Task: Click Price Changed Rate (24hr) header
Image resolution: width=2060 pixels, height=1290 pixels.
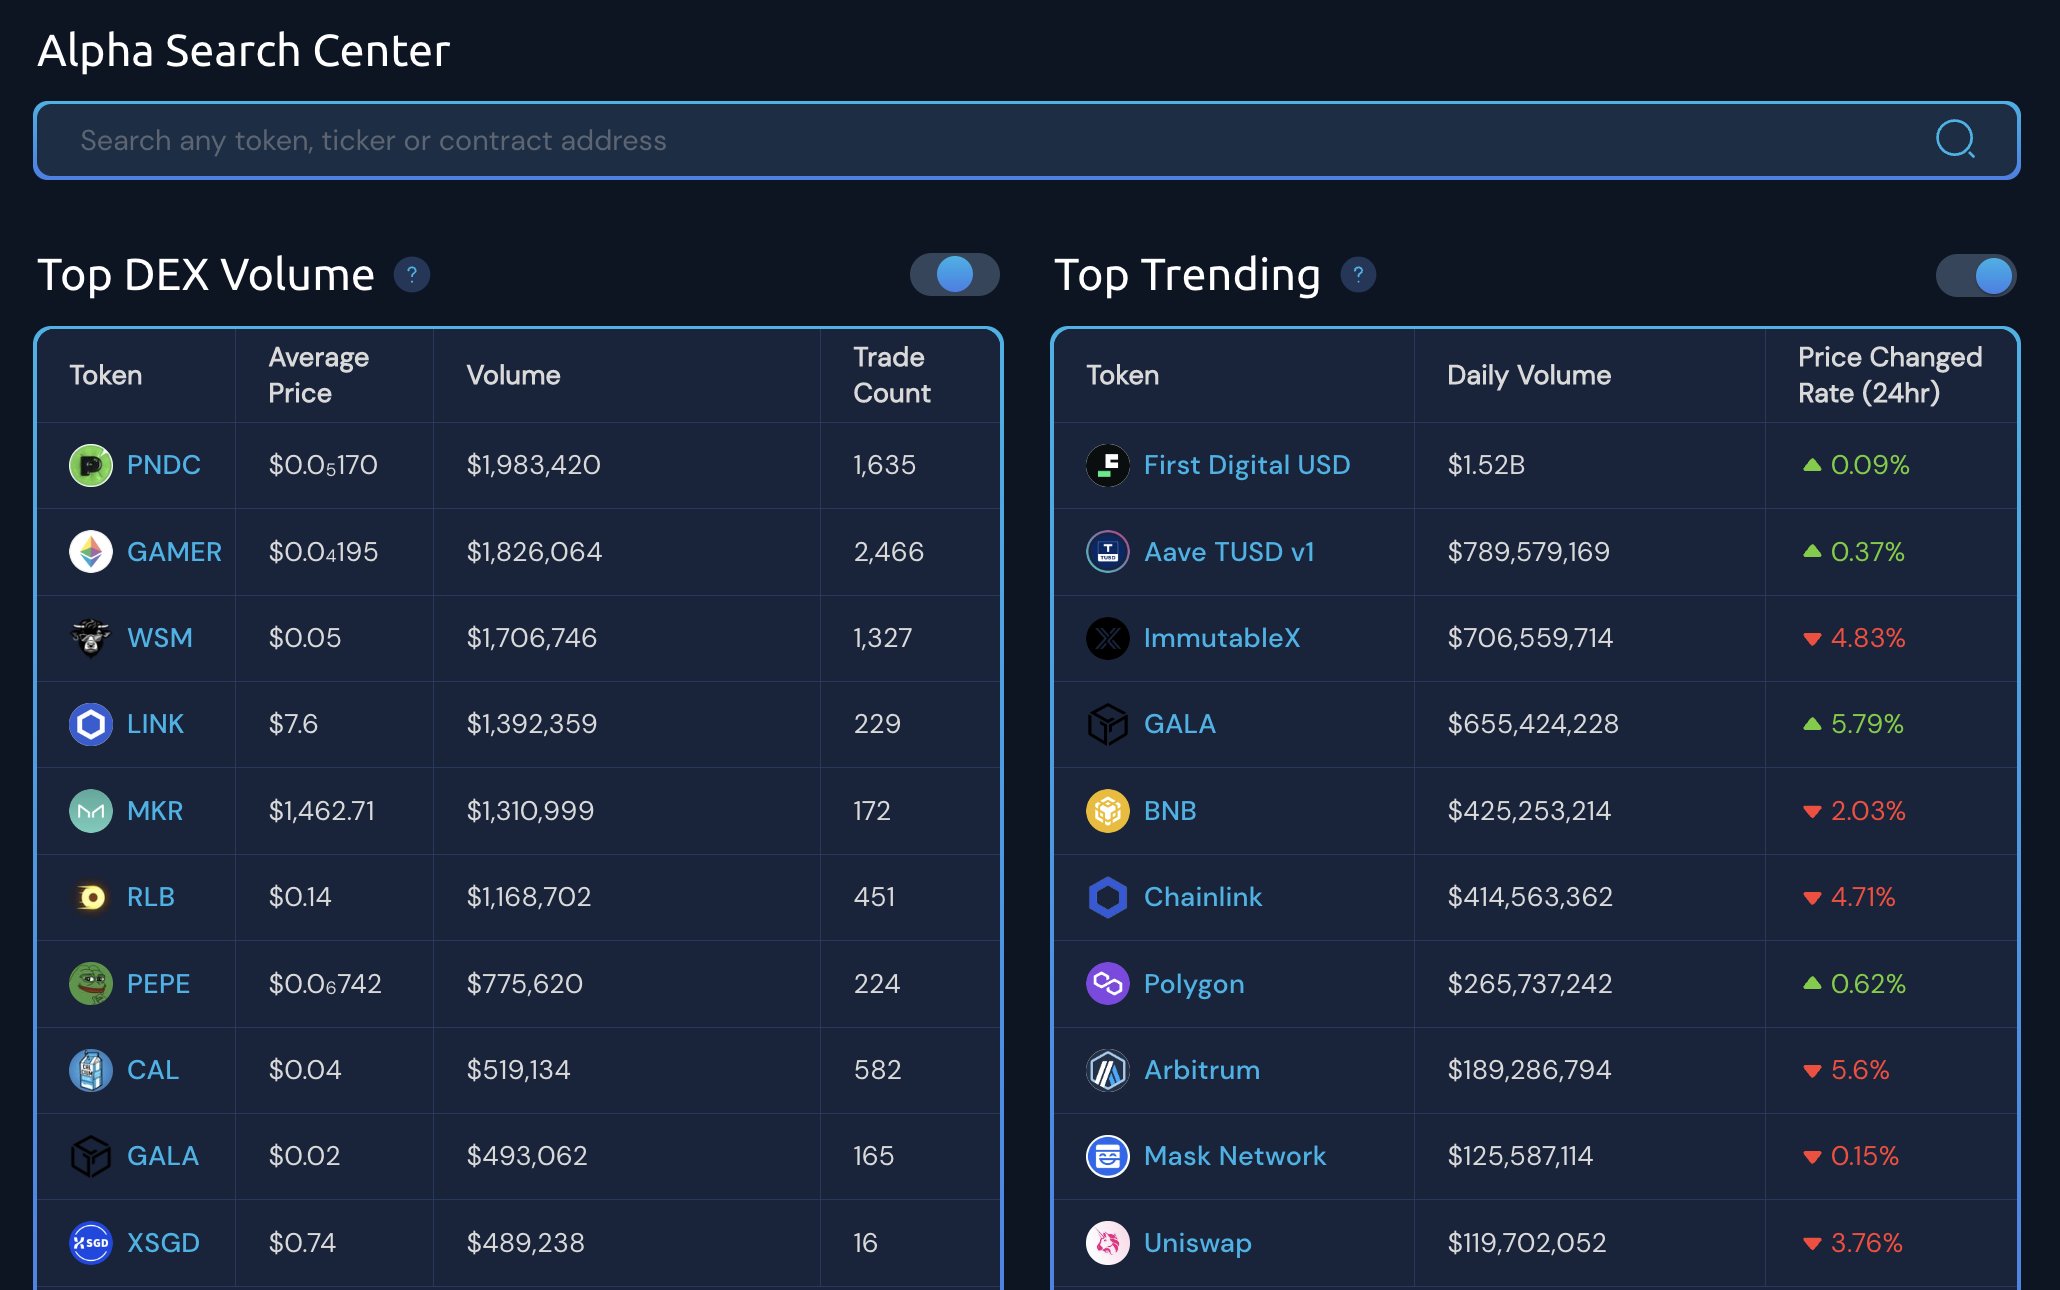Action: pyautogui.click(x=1890, y=375)
